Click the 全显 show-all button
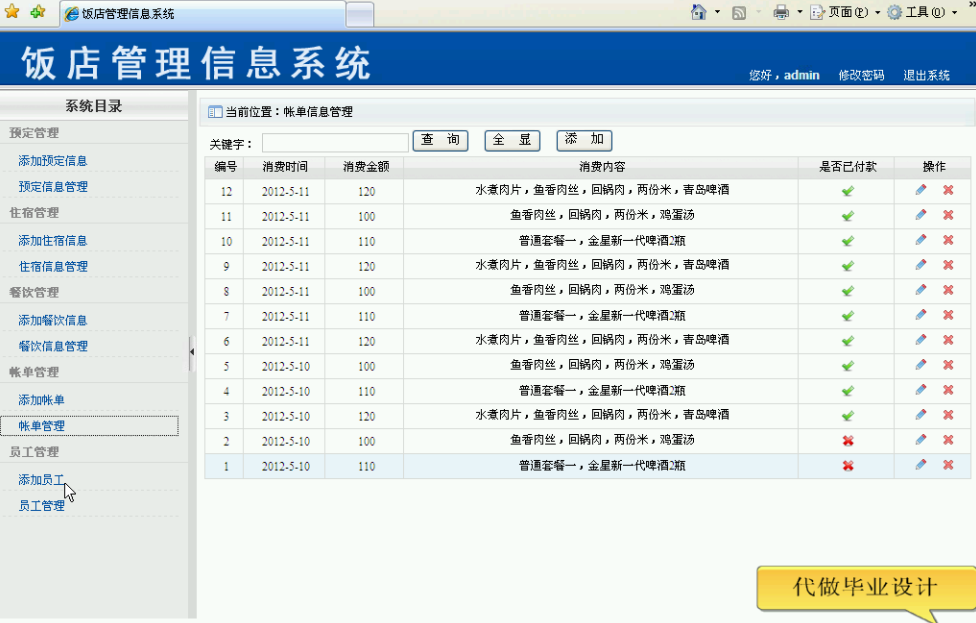976x623 pixels. point(512,140)
